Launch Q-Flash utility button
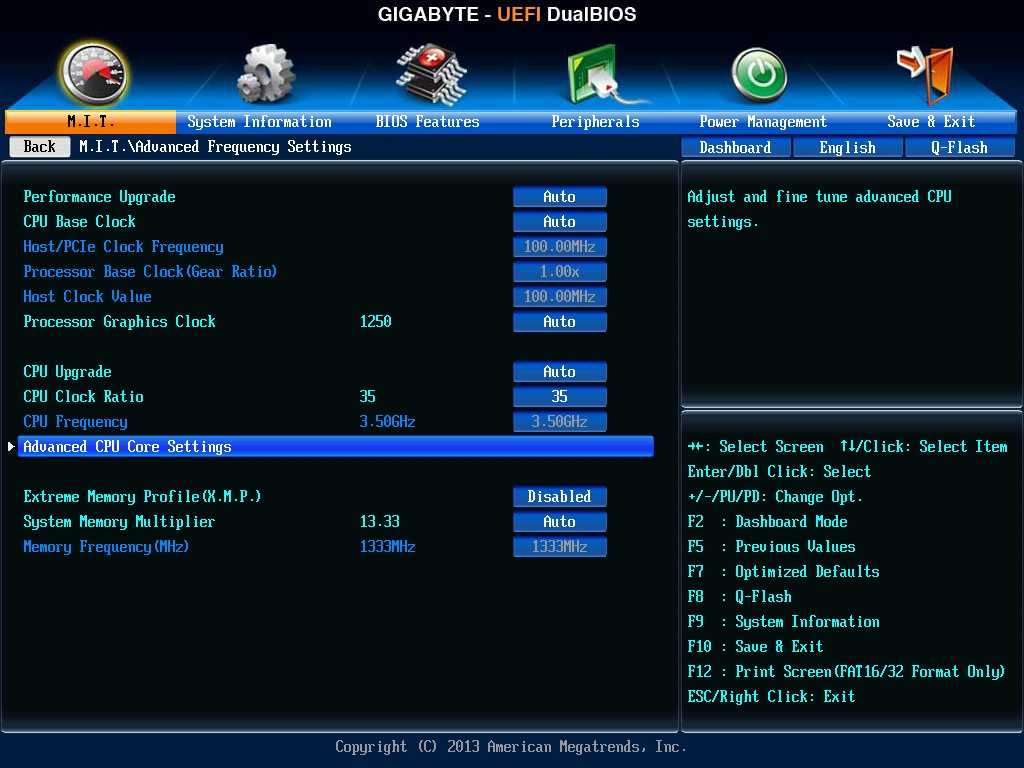1024x768 pixels. click(x=959, y=147)
